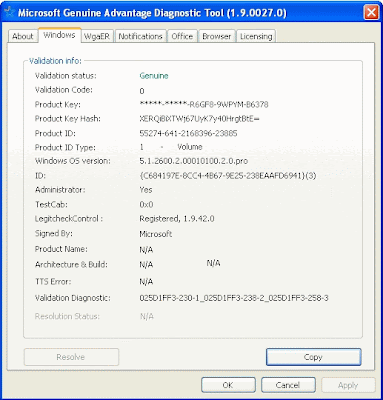Click Product ID 55274-641-2168396-23885

tap(188, 133)
